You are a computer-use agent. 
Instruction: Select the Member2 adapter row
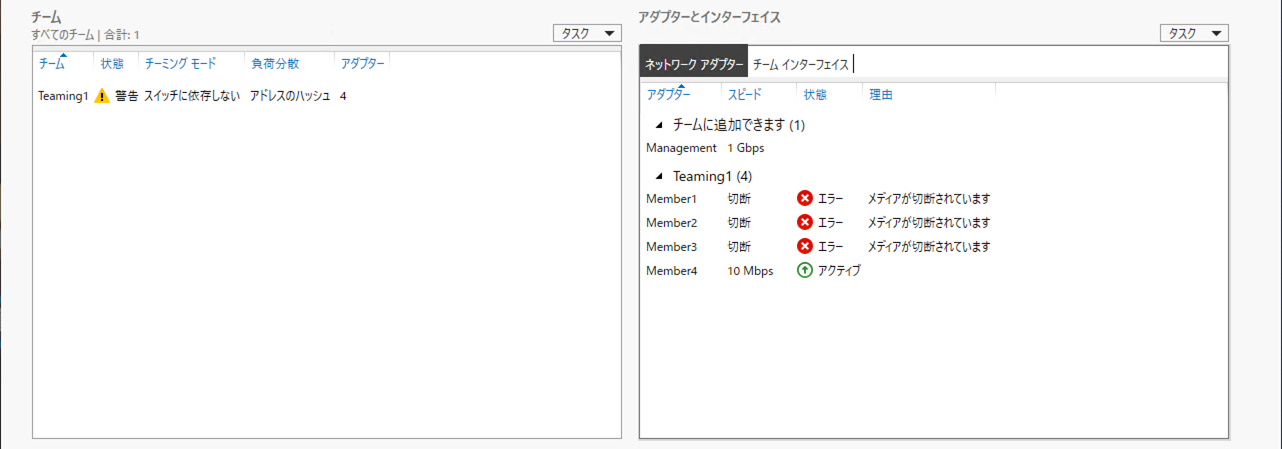tap(933, 222)
